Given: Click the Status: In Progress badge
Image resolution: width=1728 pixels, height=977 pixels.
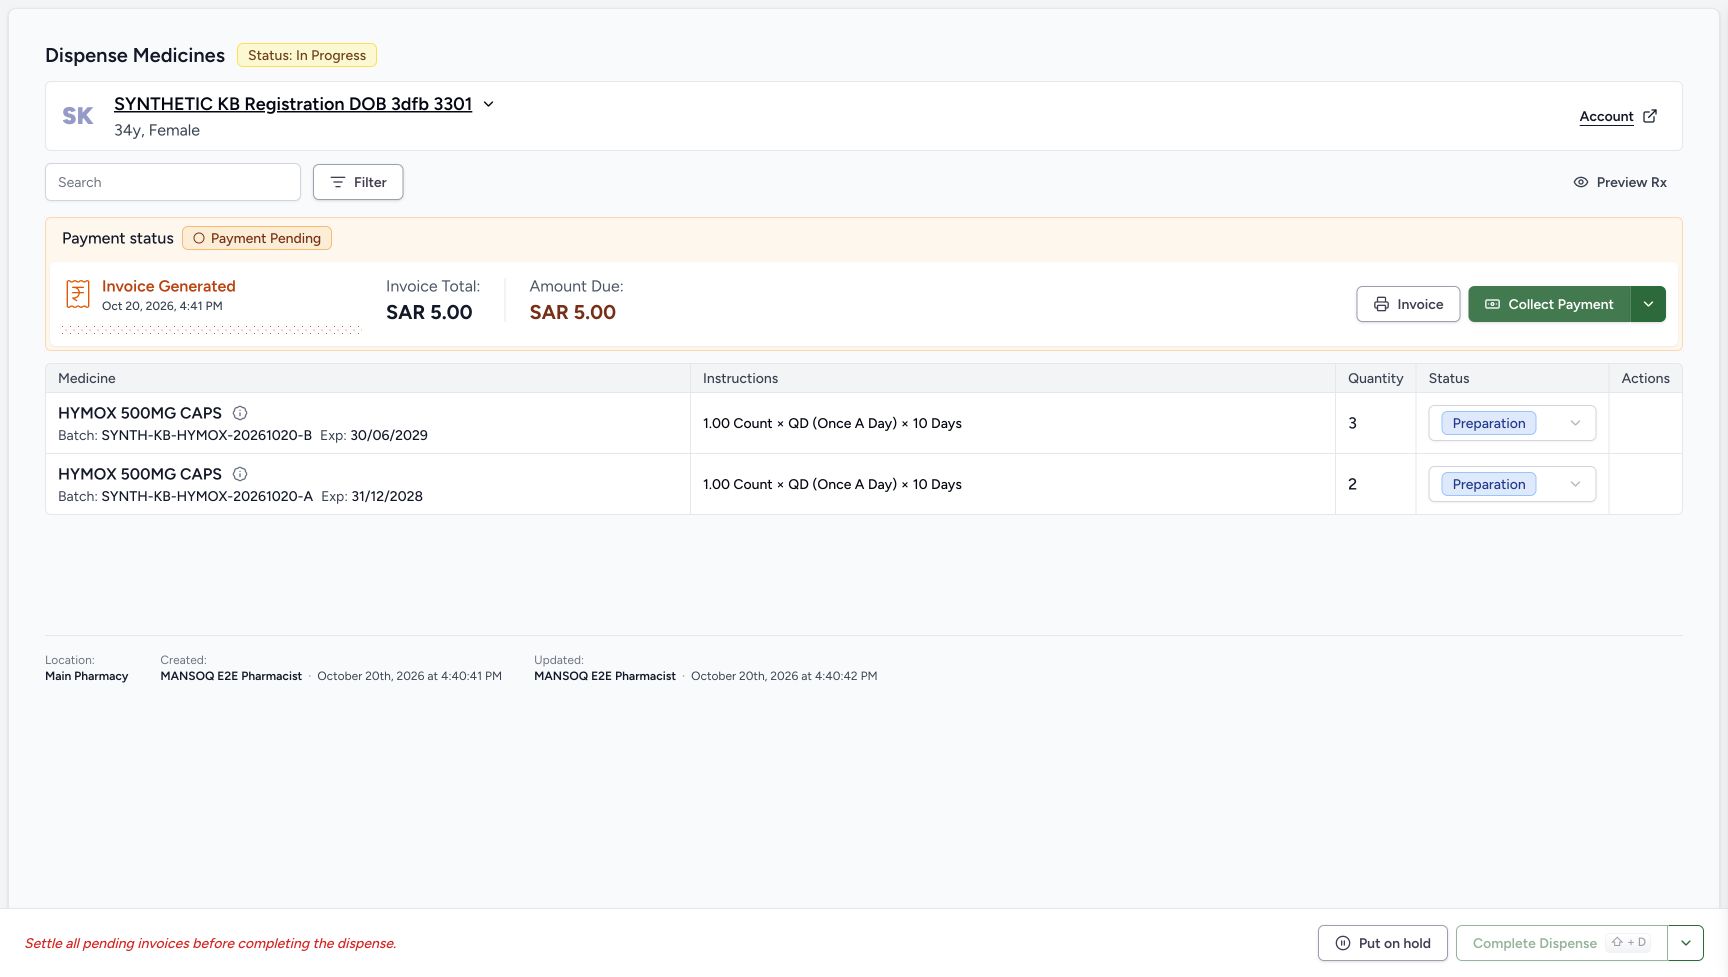Looking at the screenshot, I should 307,55.
